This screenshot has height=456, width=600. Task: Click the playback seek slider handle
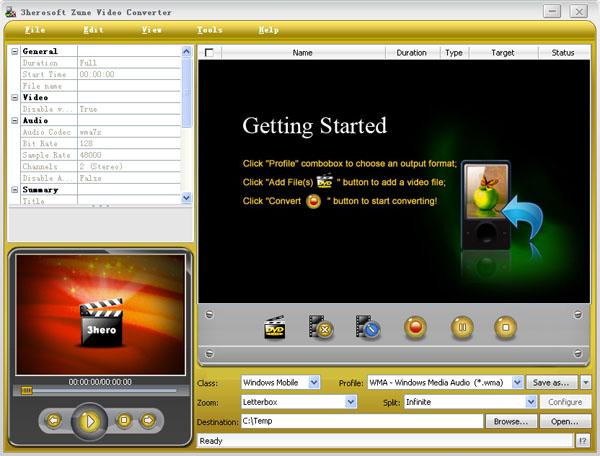click(x=26, y=391)
